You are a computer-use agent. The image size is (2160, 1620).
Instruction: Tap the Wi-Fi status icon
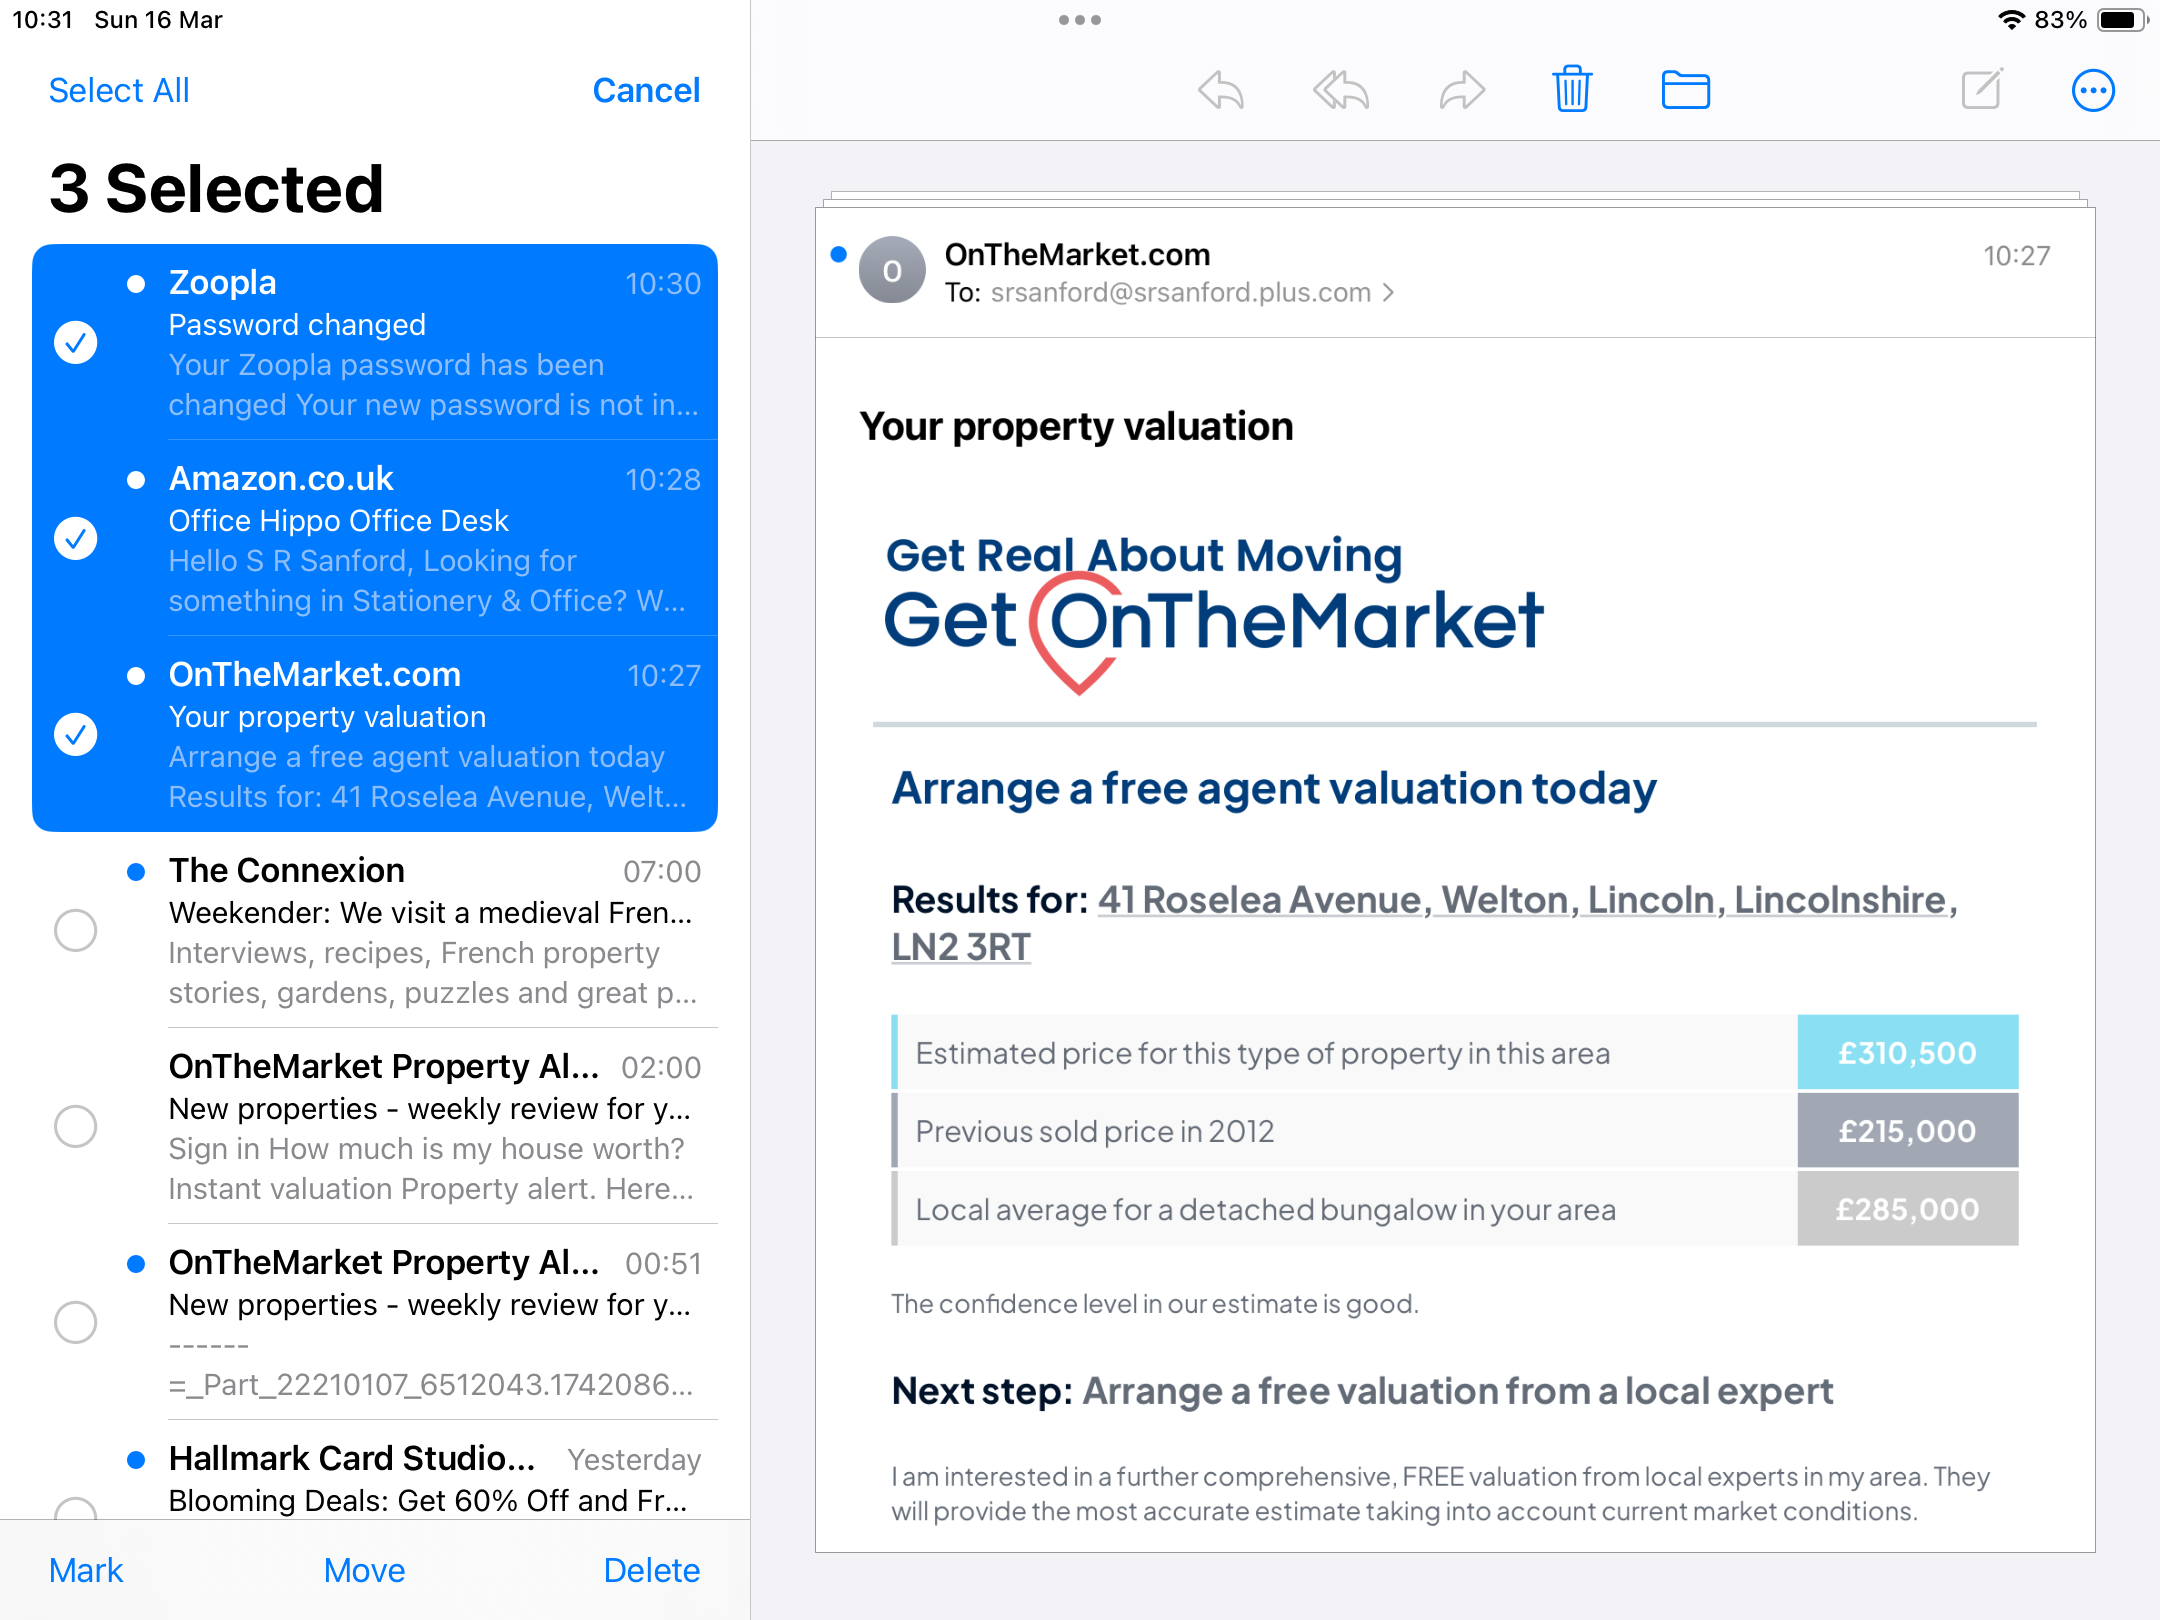2011,20
